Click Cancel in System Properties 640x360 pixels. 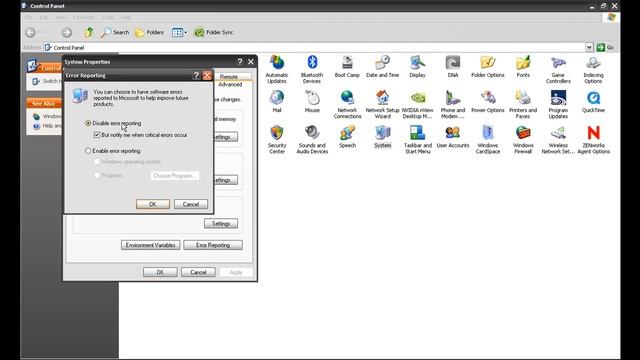(x=198, y=272)
